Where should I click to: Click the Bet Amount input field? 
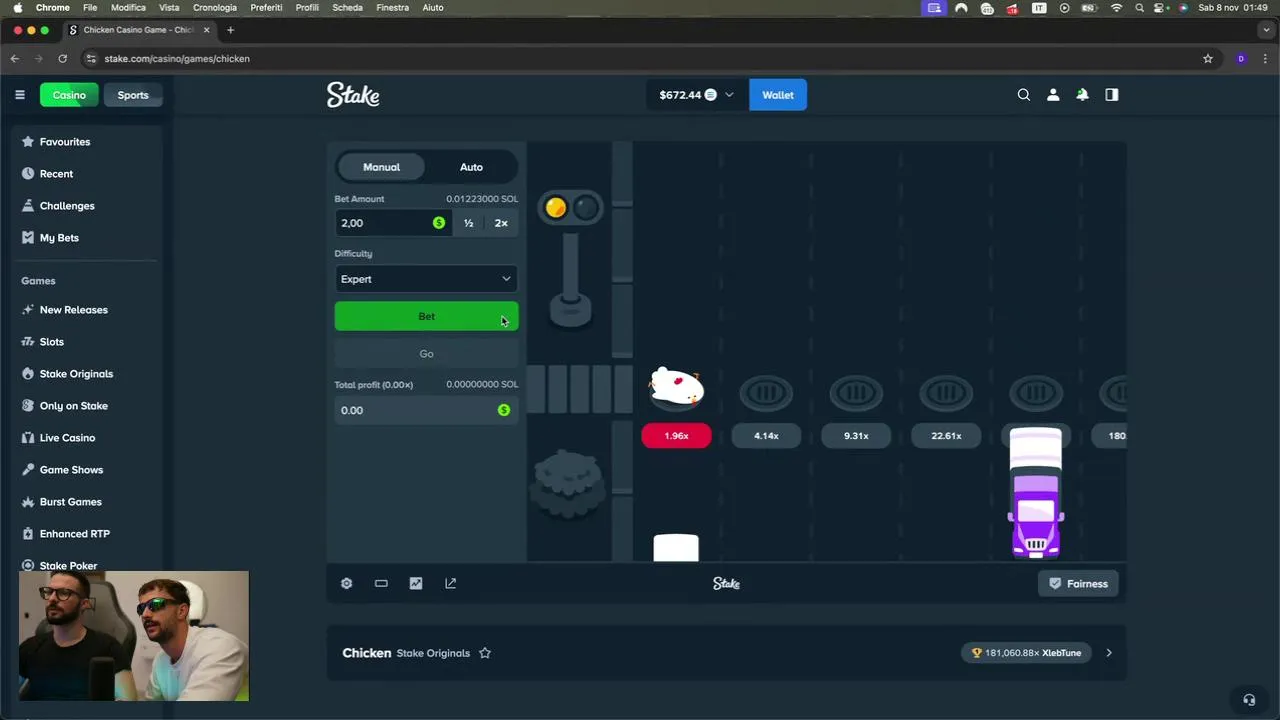[x=392, y=223]
